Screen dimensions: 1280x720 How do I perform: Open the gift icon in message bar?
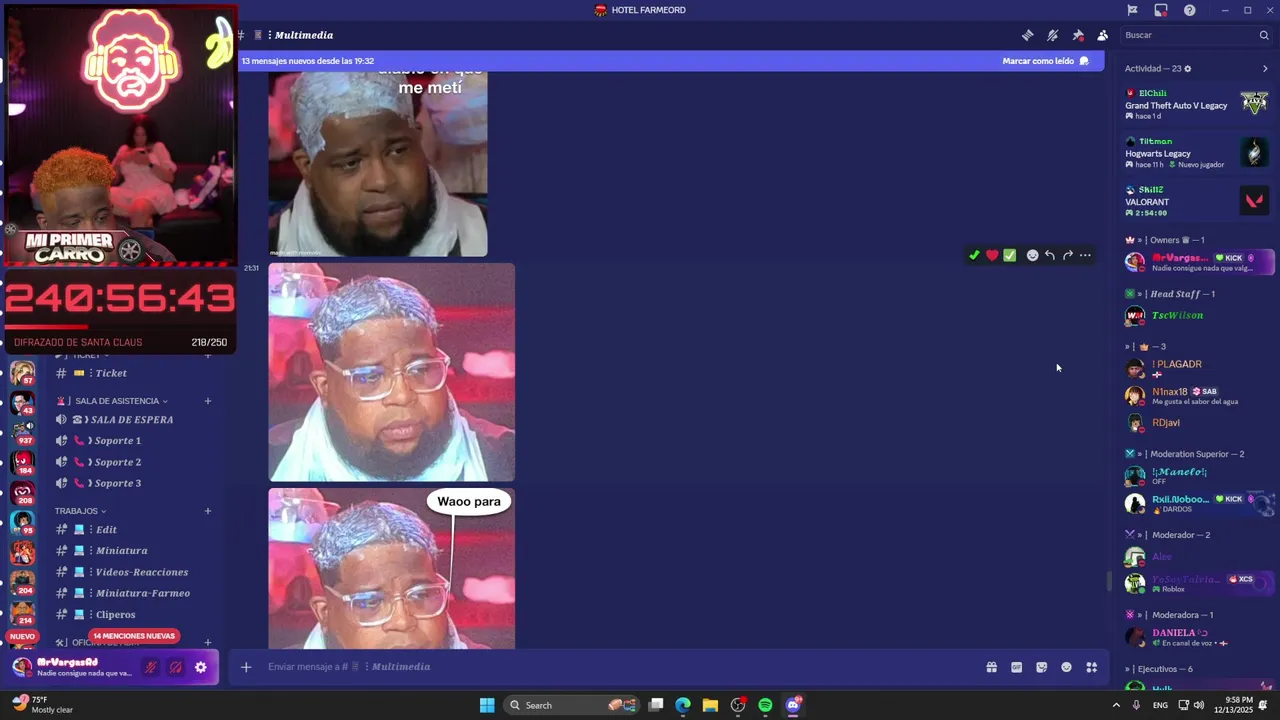(991, 667)
